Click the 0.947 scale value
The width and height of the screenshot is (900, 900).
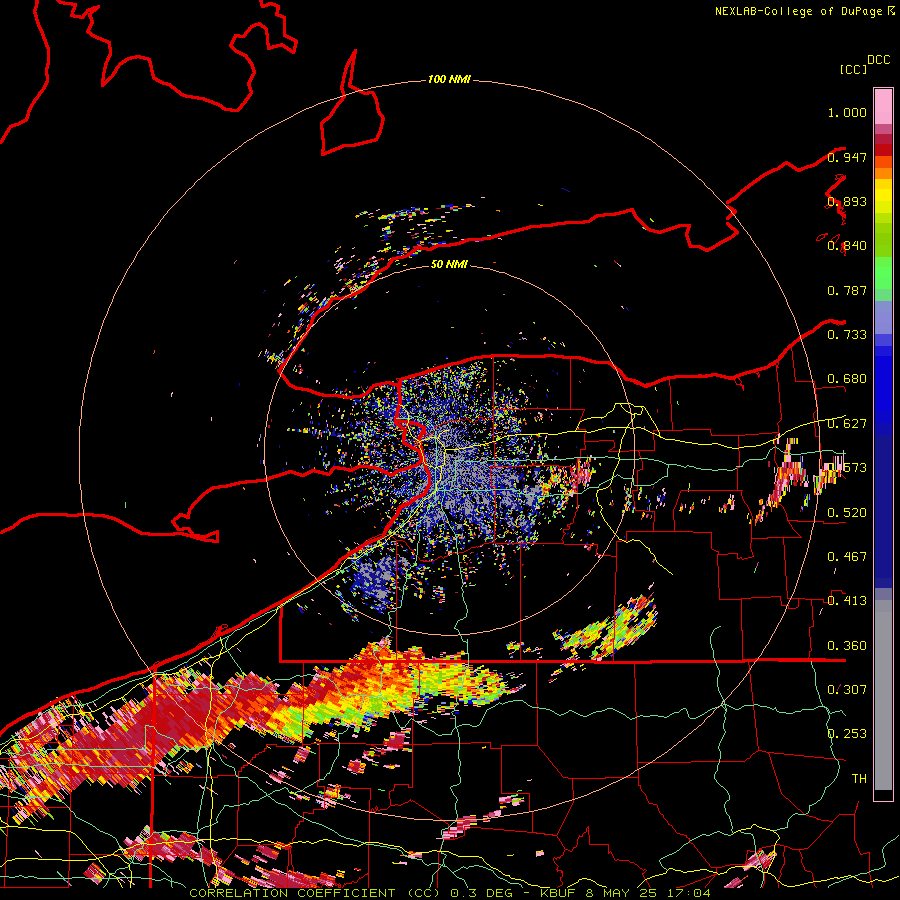pyautogui.click(x=847, y=157)
